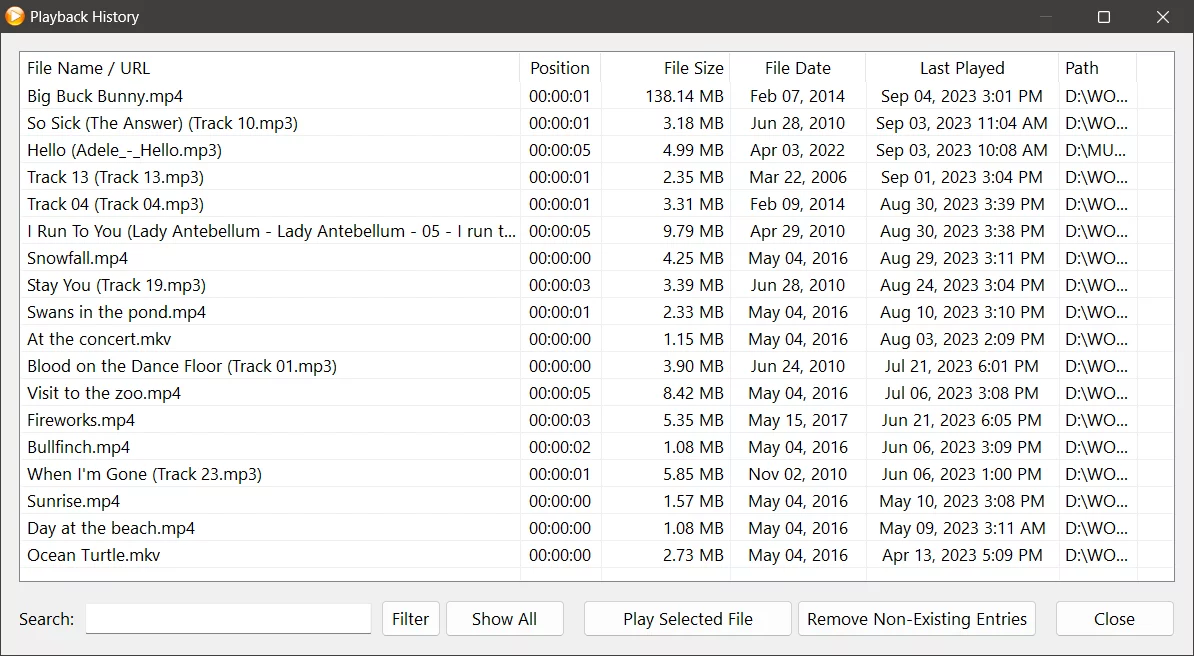Click Mar 22, 2006 file date cell
1194x656 pixels.
point(797,177)
